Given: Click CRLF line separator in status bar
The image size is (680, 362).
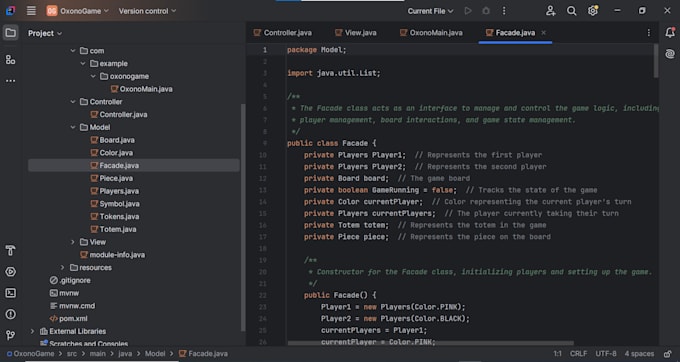Looking at the screenshot, I should 578,354.
